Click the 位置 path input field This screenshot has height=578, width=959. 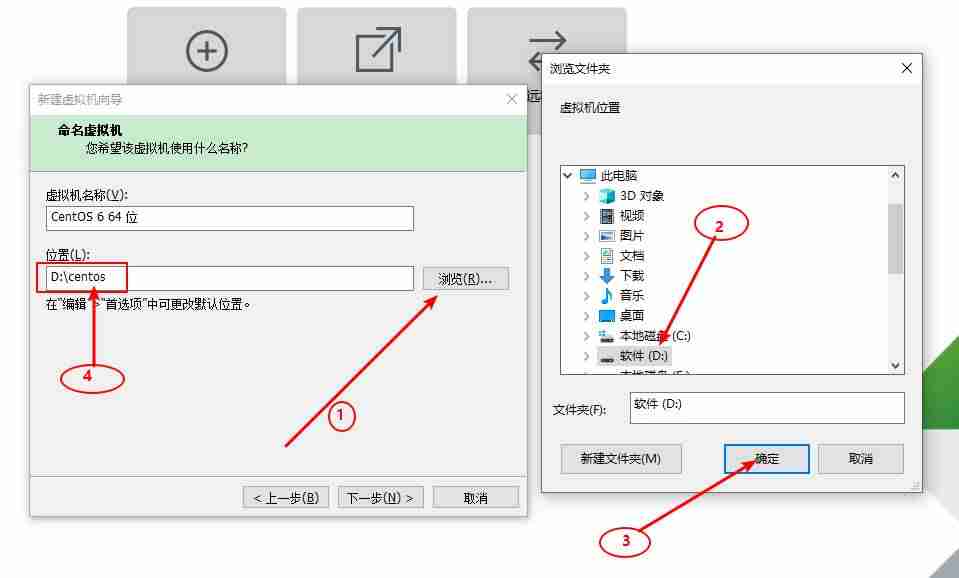pyautogui.click(x=230, y=278)
